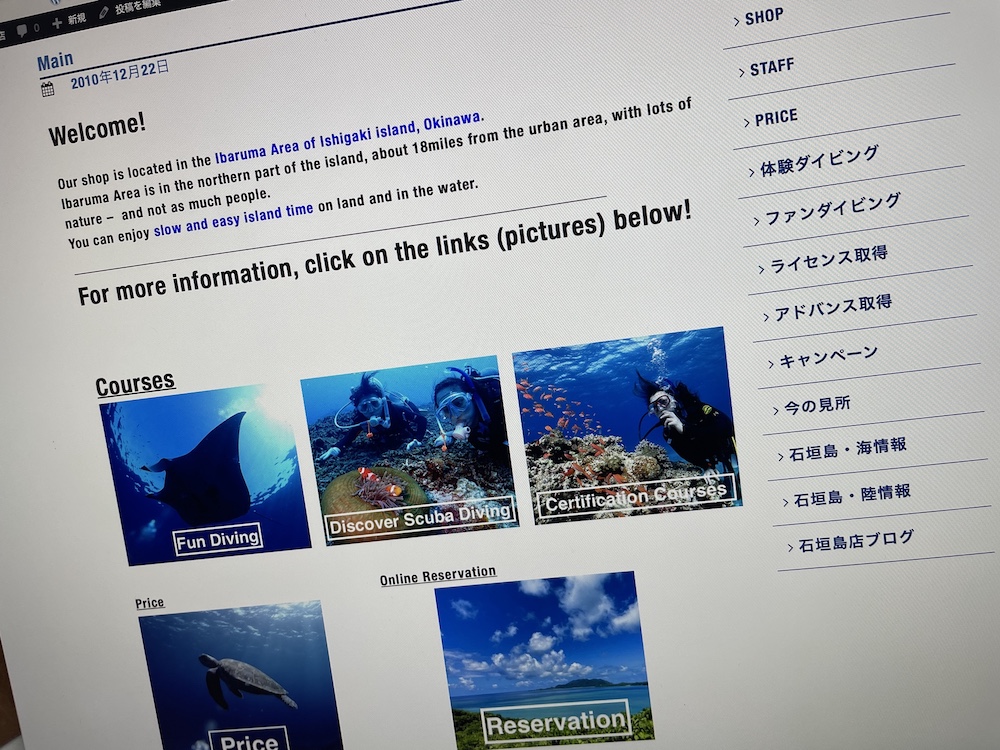Open the Reservation island picture

point(544,661)
